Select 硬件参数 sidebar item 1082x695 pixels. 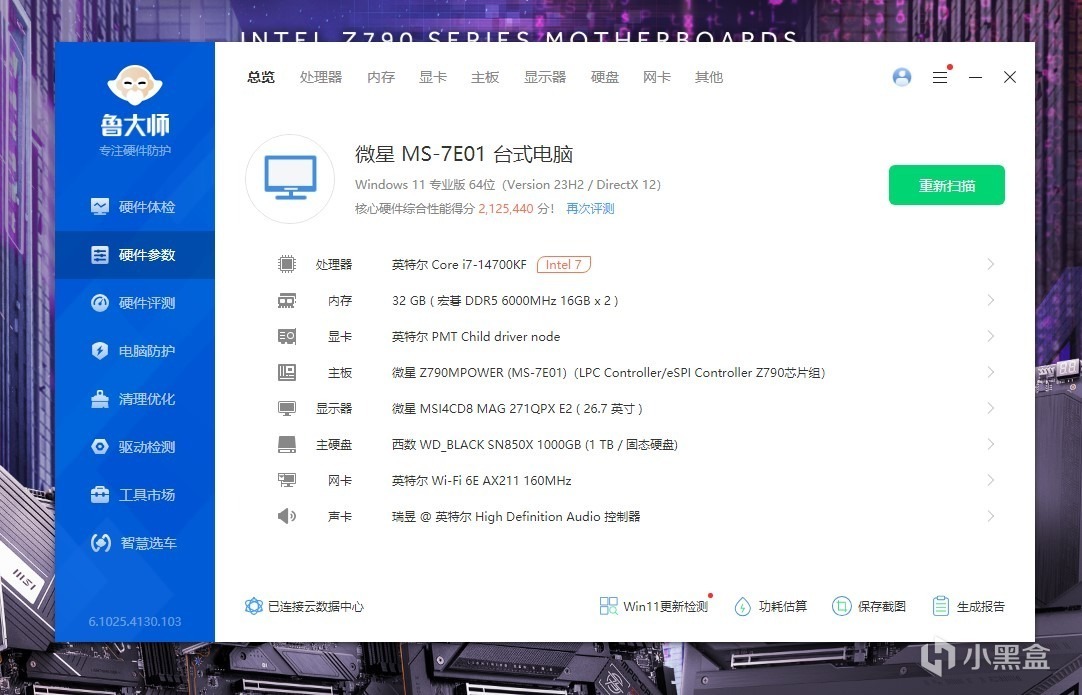pos(135,255)
